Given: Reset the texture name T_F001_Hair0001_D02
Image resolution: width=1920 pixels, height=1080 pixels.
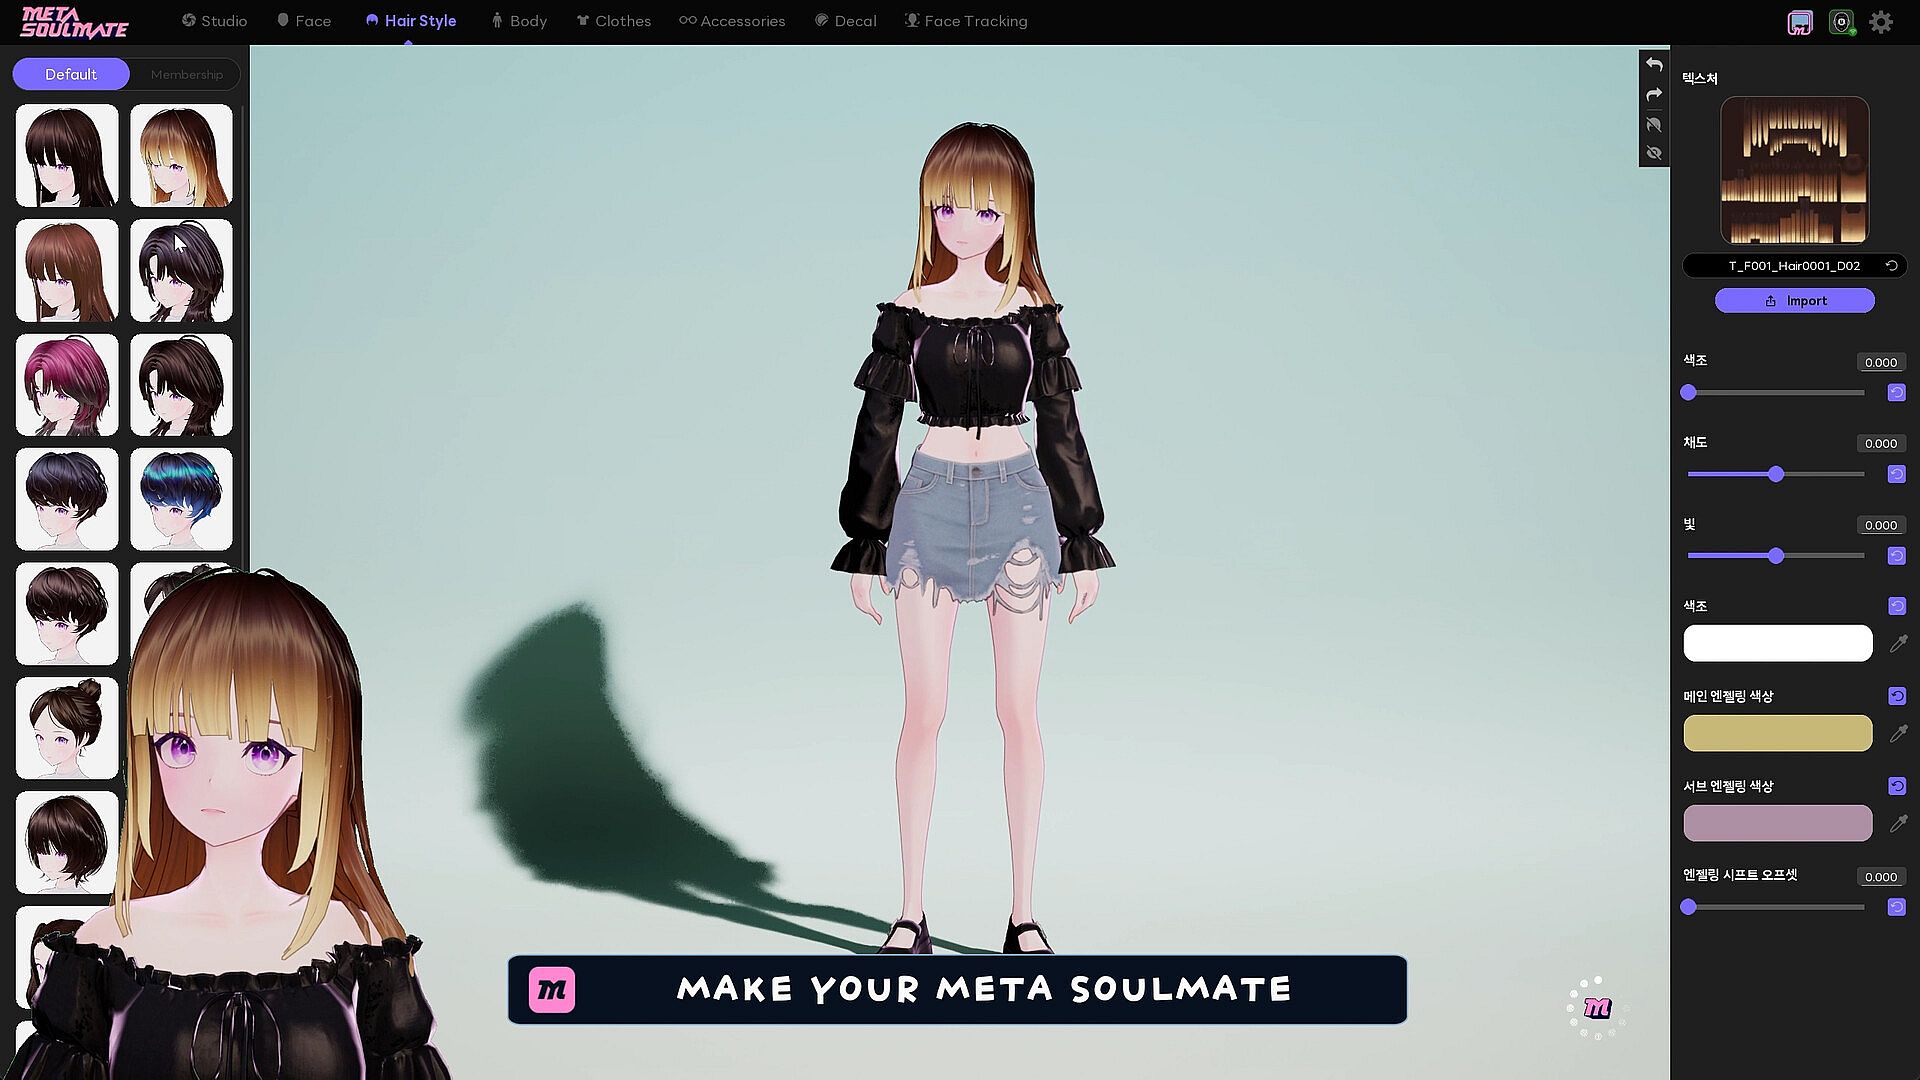Looking at the screenshot, I should tap(1891, 266).
